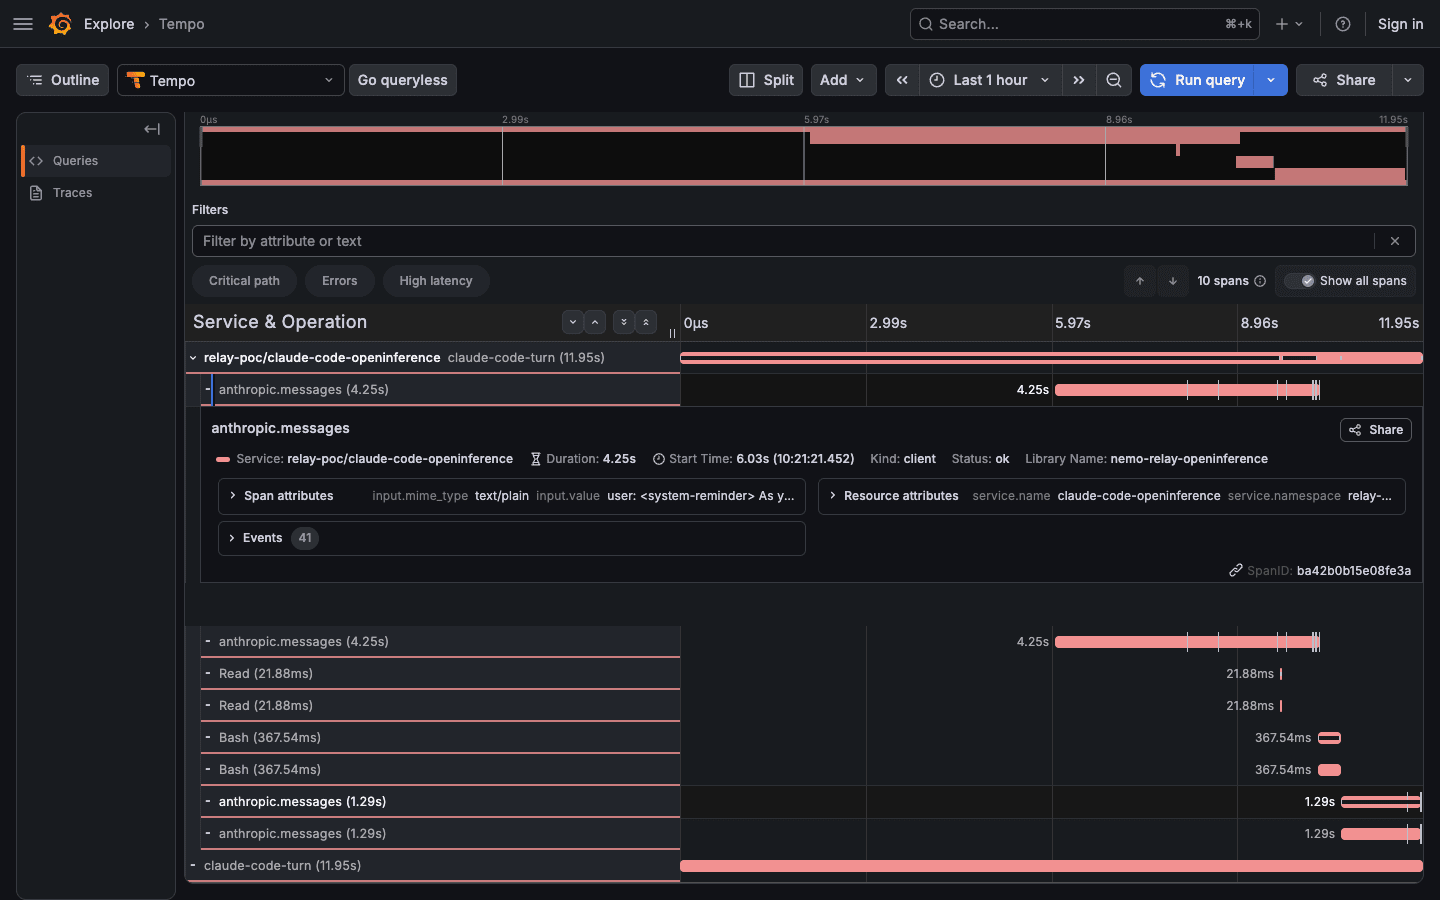This screenshot has height=900, width=1440.
Task: Select second Bash (367.54ms) span row
Action: click(x=440, y=770)
